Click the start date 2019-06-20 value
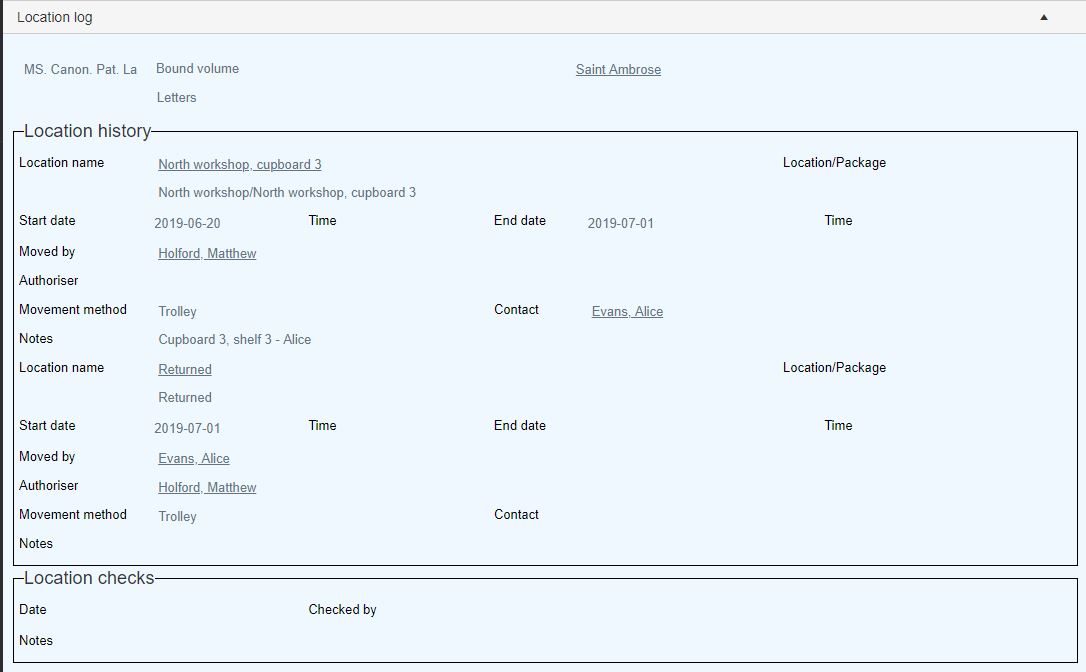This screenshot has width=1086, height=672. (x=187, y=224)
